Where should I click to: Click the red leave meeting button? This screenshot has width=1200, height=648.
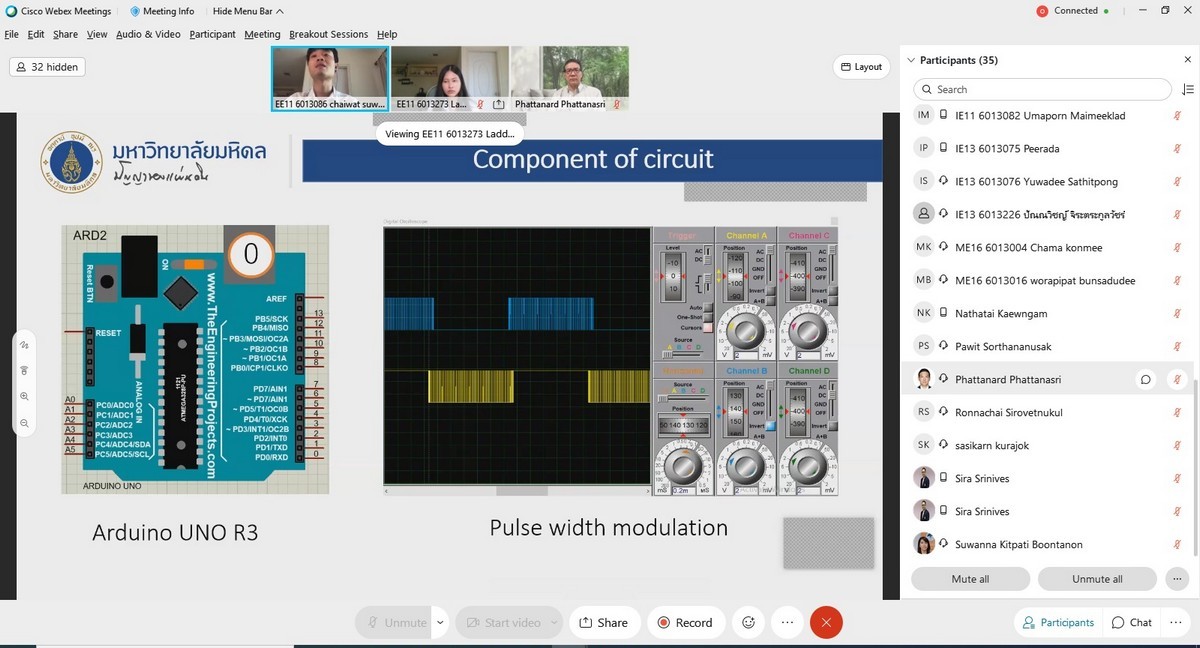(826, 622)
